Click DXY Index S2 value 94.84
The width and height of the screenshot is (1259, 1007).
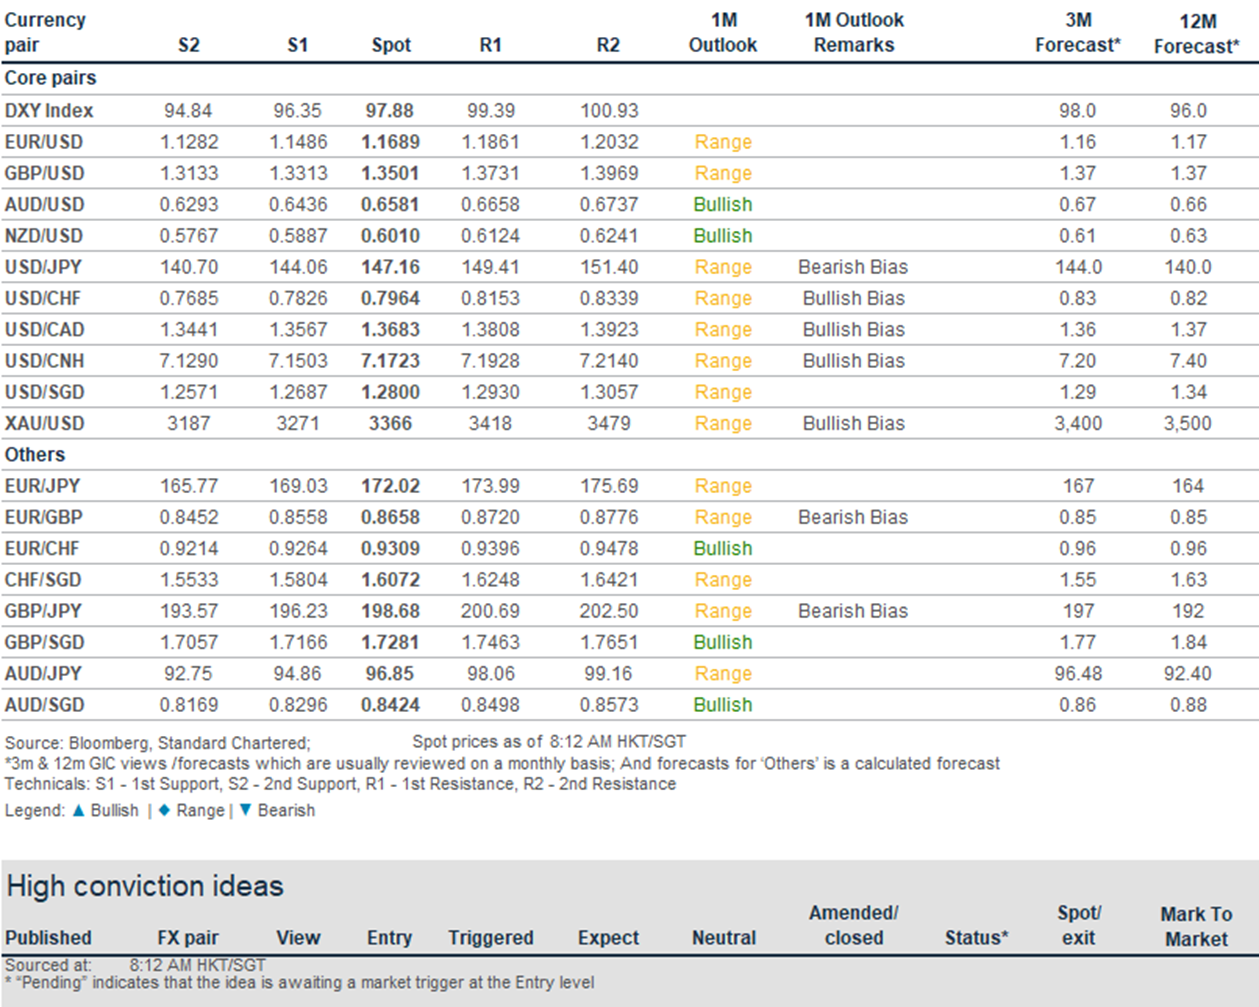pos(189,110)
